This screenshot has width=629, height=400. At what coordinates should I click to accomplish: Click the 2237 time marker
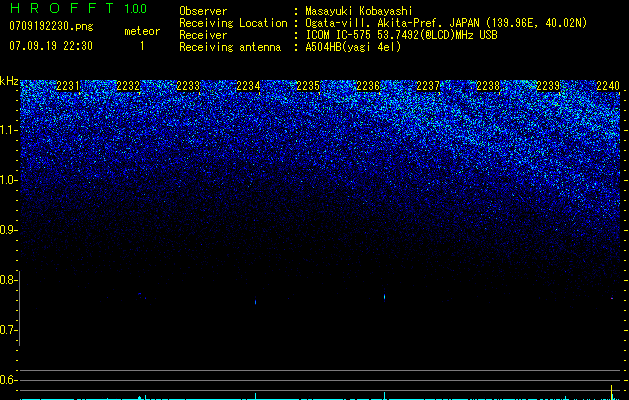(x=428, y=86)
